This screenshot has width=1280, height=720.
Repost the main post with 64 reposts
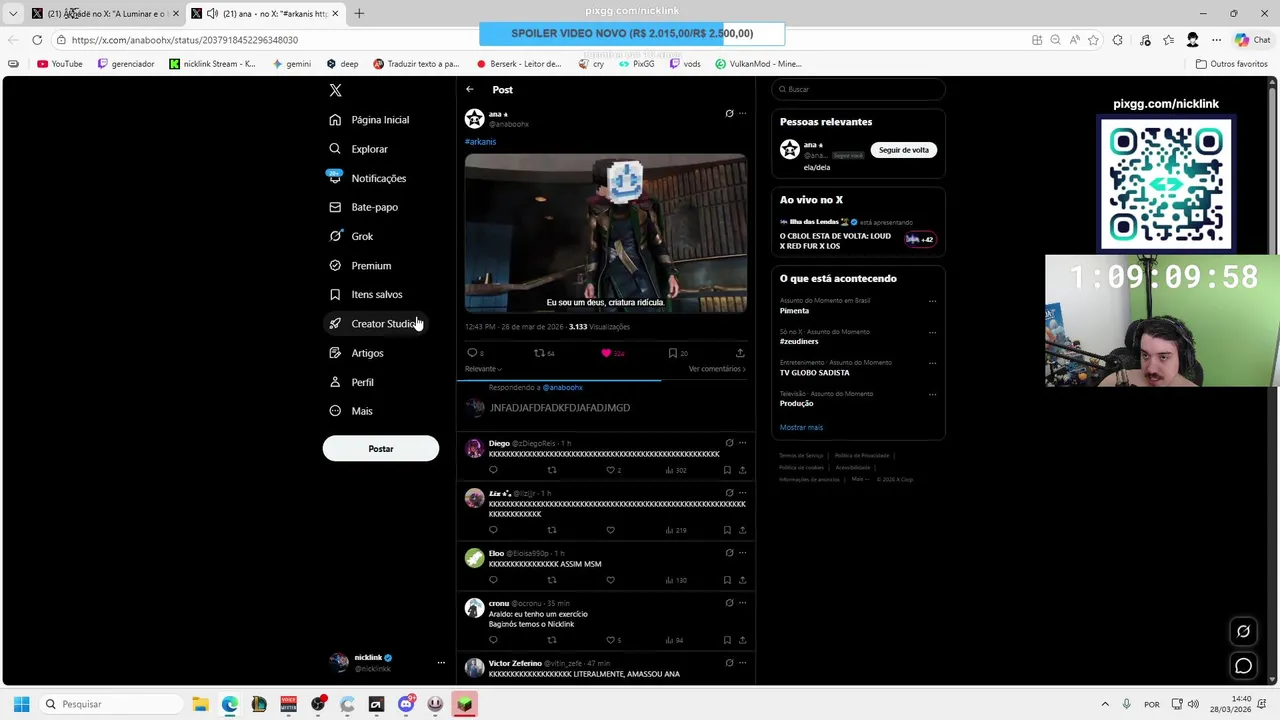click(539, 353)
